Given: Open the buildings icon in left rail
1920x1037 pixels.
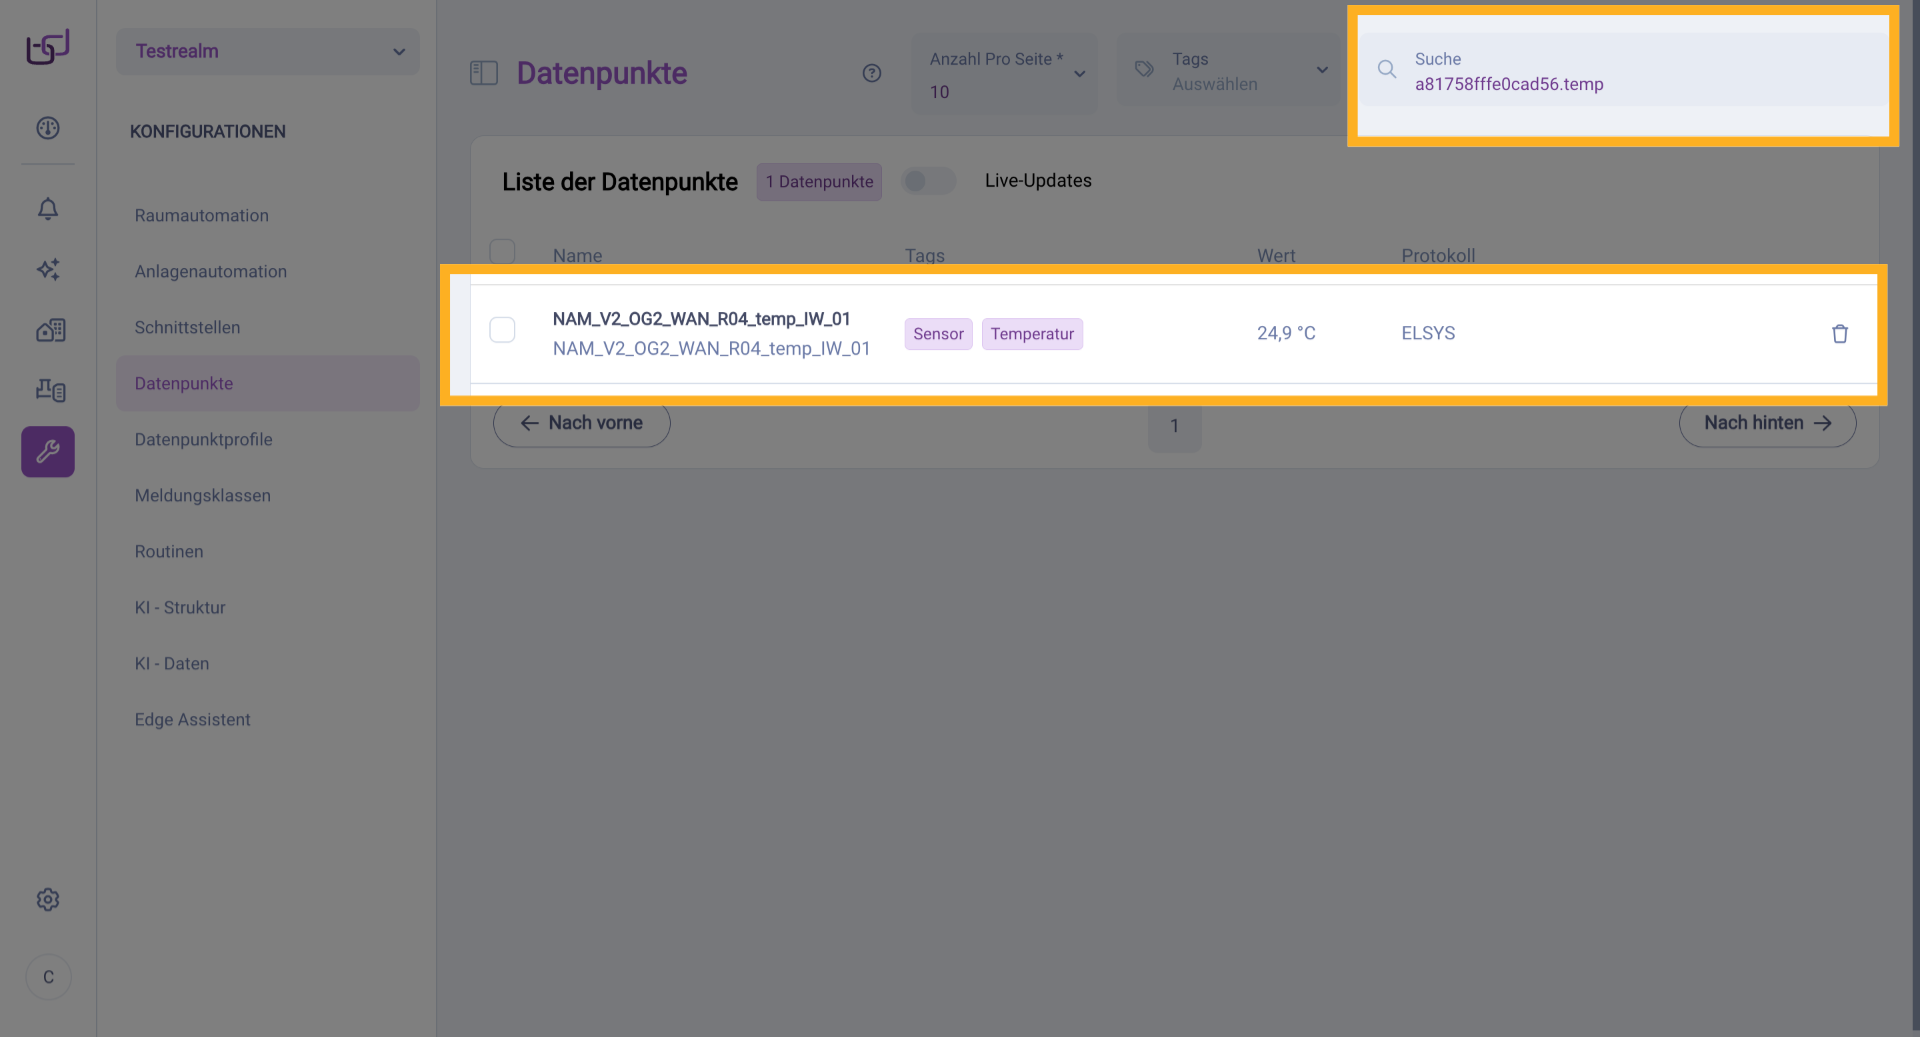Looking at the screenshot, I should pyautogui.click(x=48, y=330).
